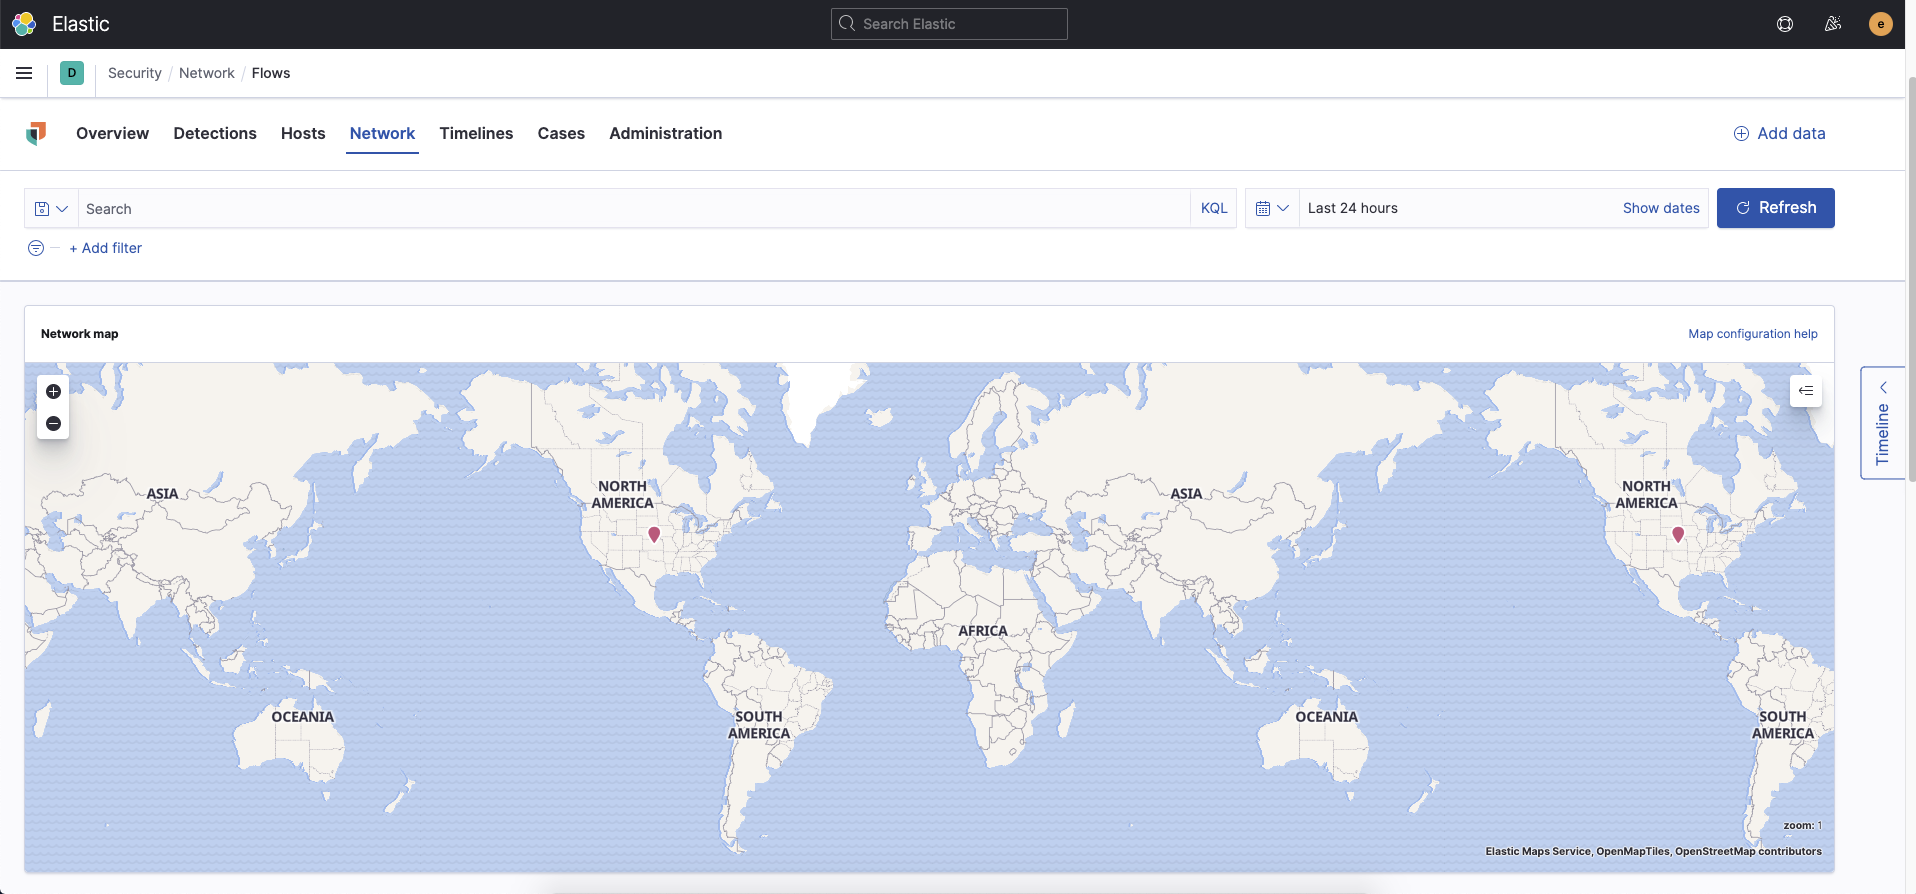1916x894 pixels.
Task: Click Add data link
Action: (x=1779, y=133)
